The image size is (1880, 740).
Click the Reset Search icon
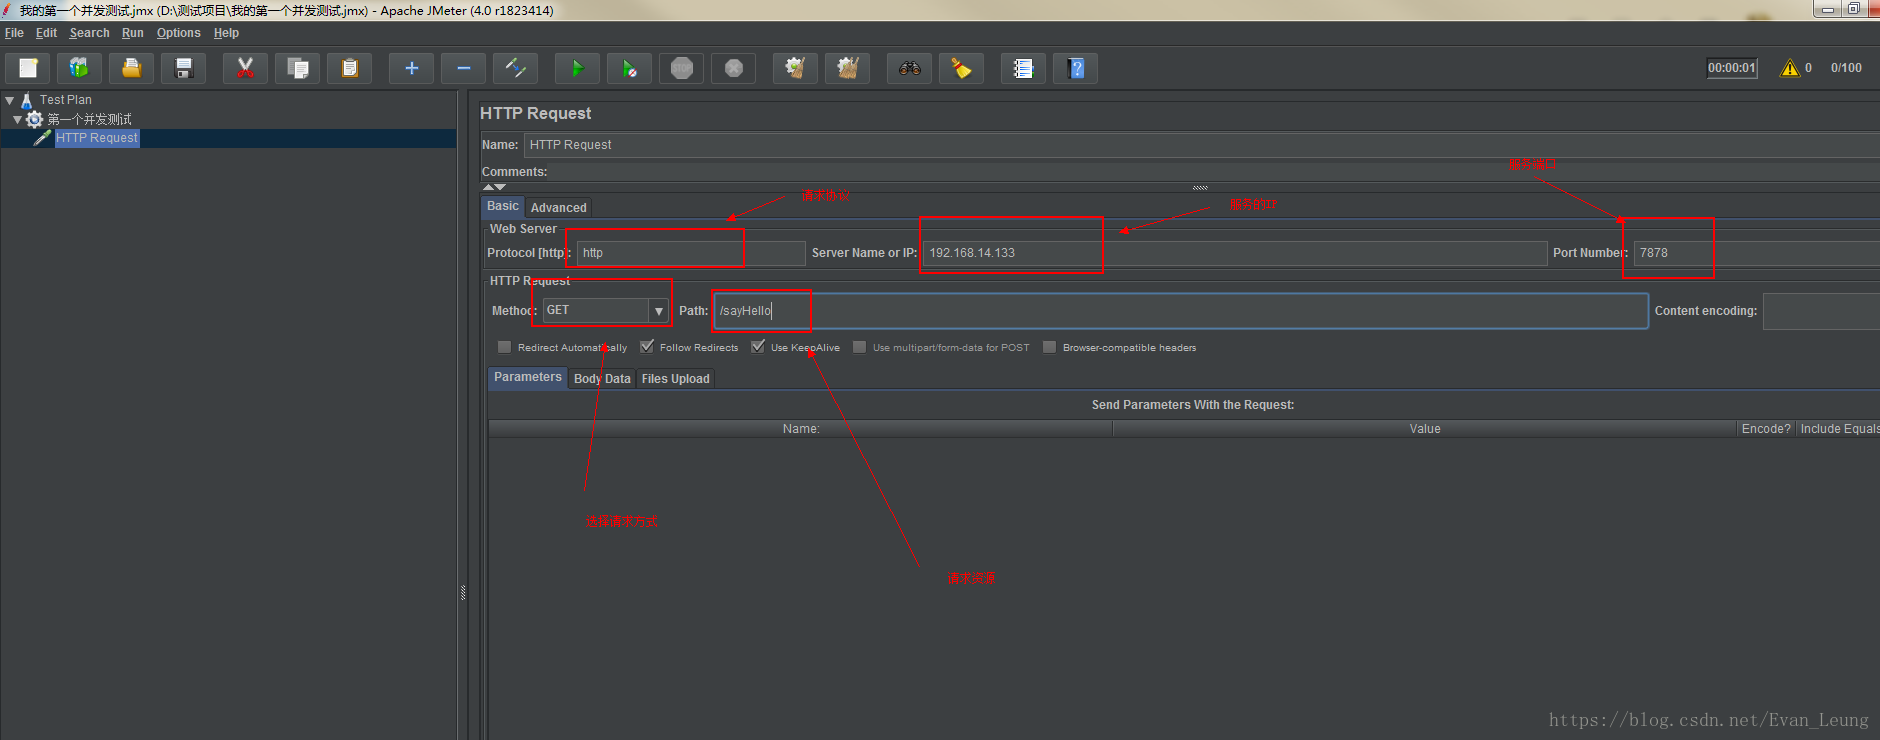tap(961, 68)
